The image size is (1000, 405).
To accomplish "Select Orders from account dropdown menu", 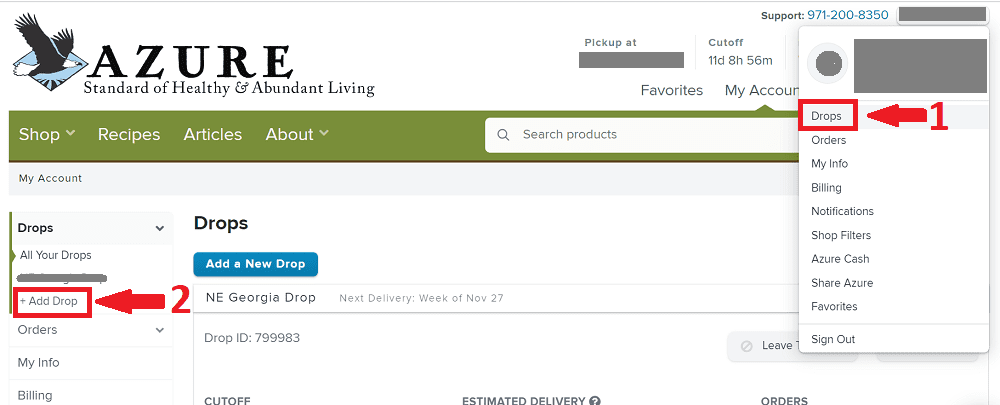I will coord(828,140).
